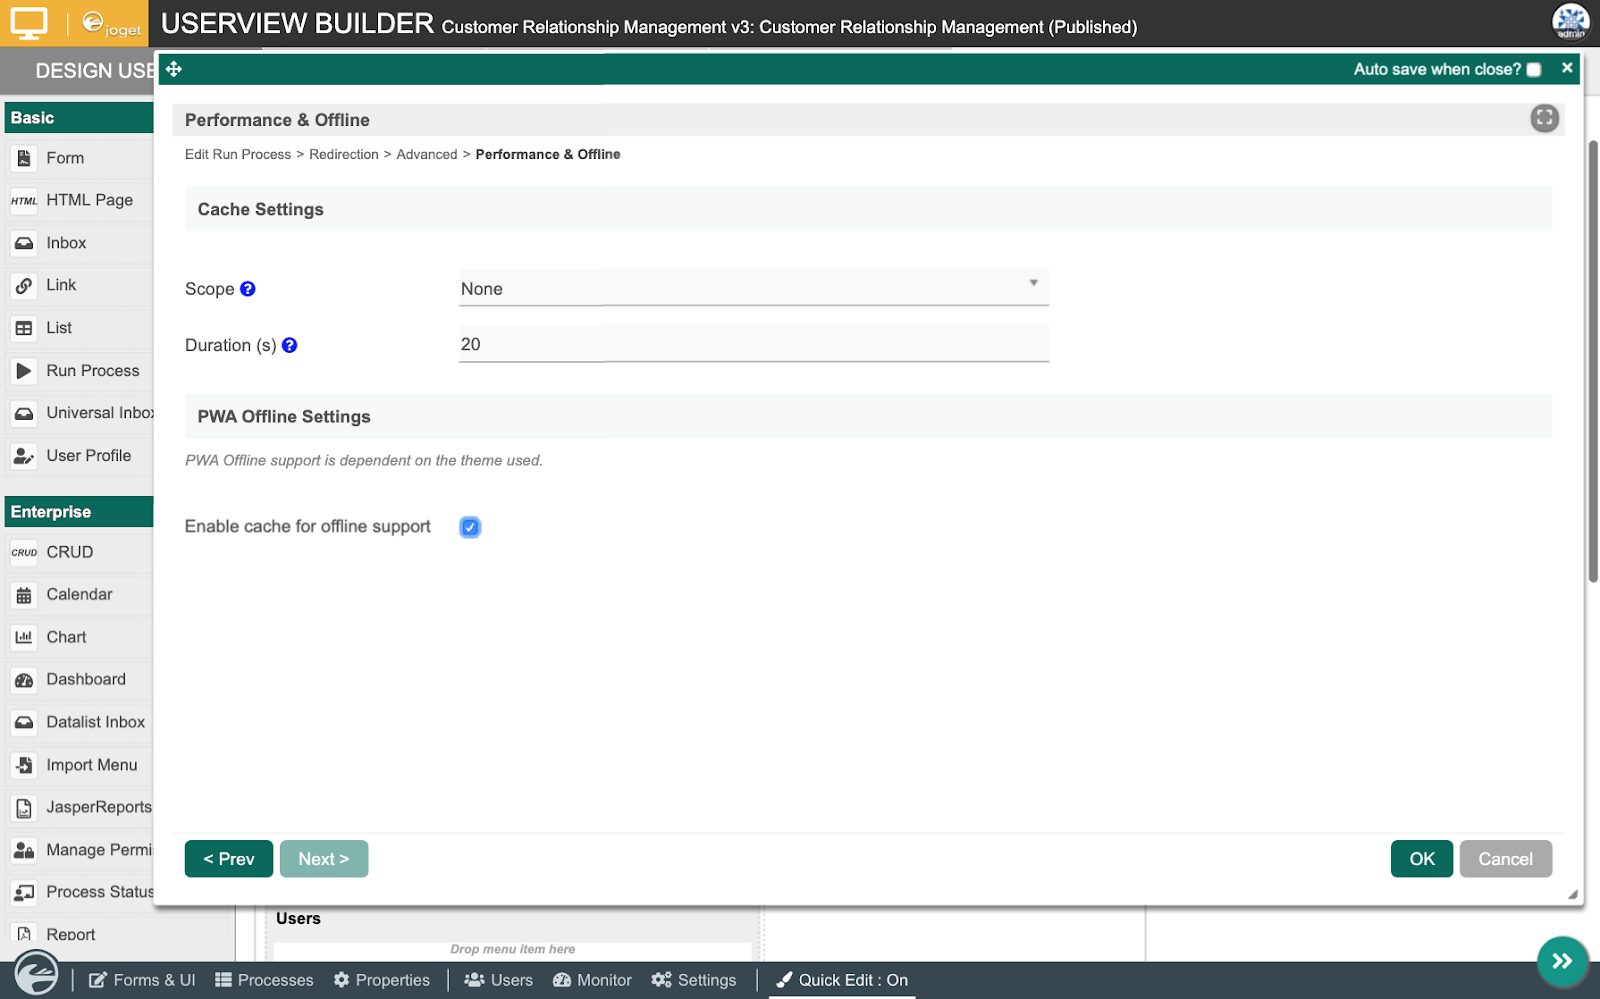
Task: Enable Auto save when close checkbox
Action: (1534, 69)
